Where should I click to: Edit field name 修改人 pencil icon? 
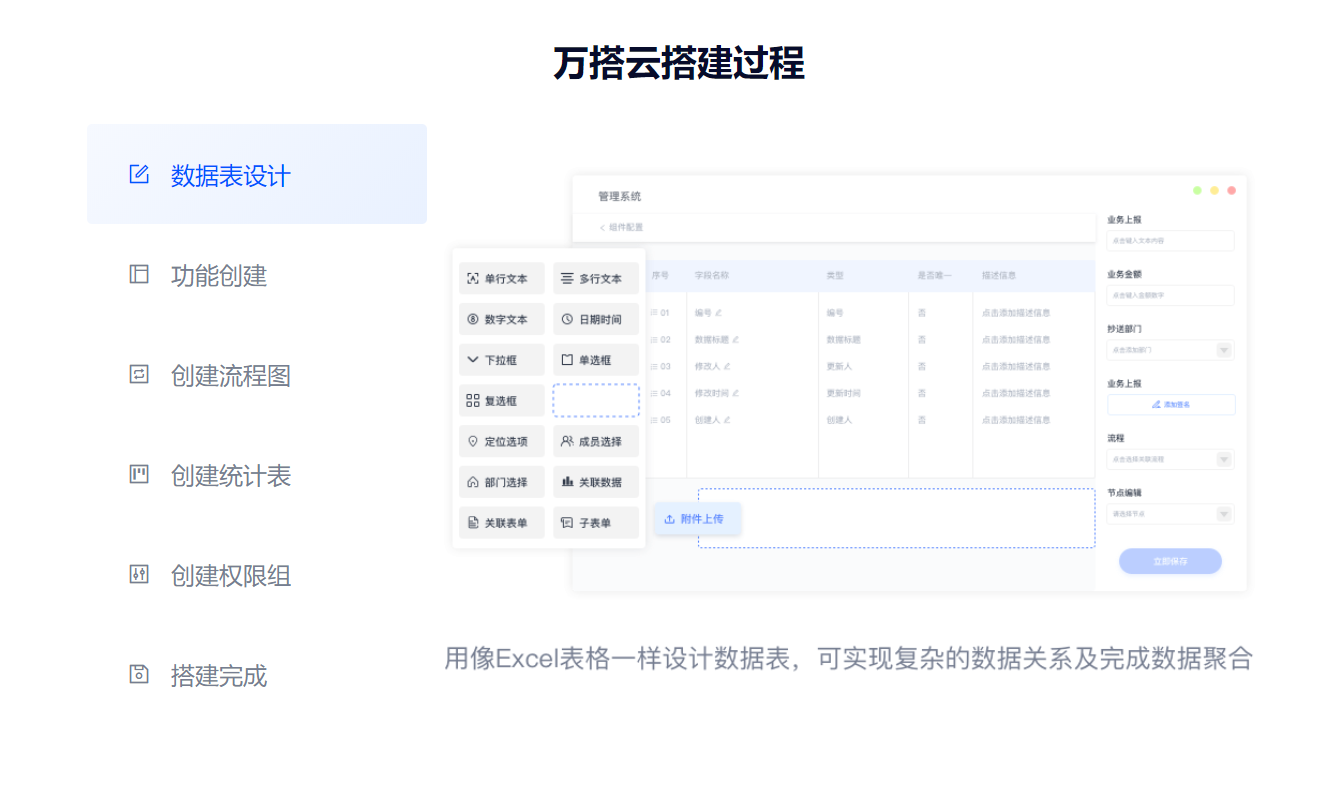[727, 366]
